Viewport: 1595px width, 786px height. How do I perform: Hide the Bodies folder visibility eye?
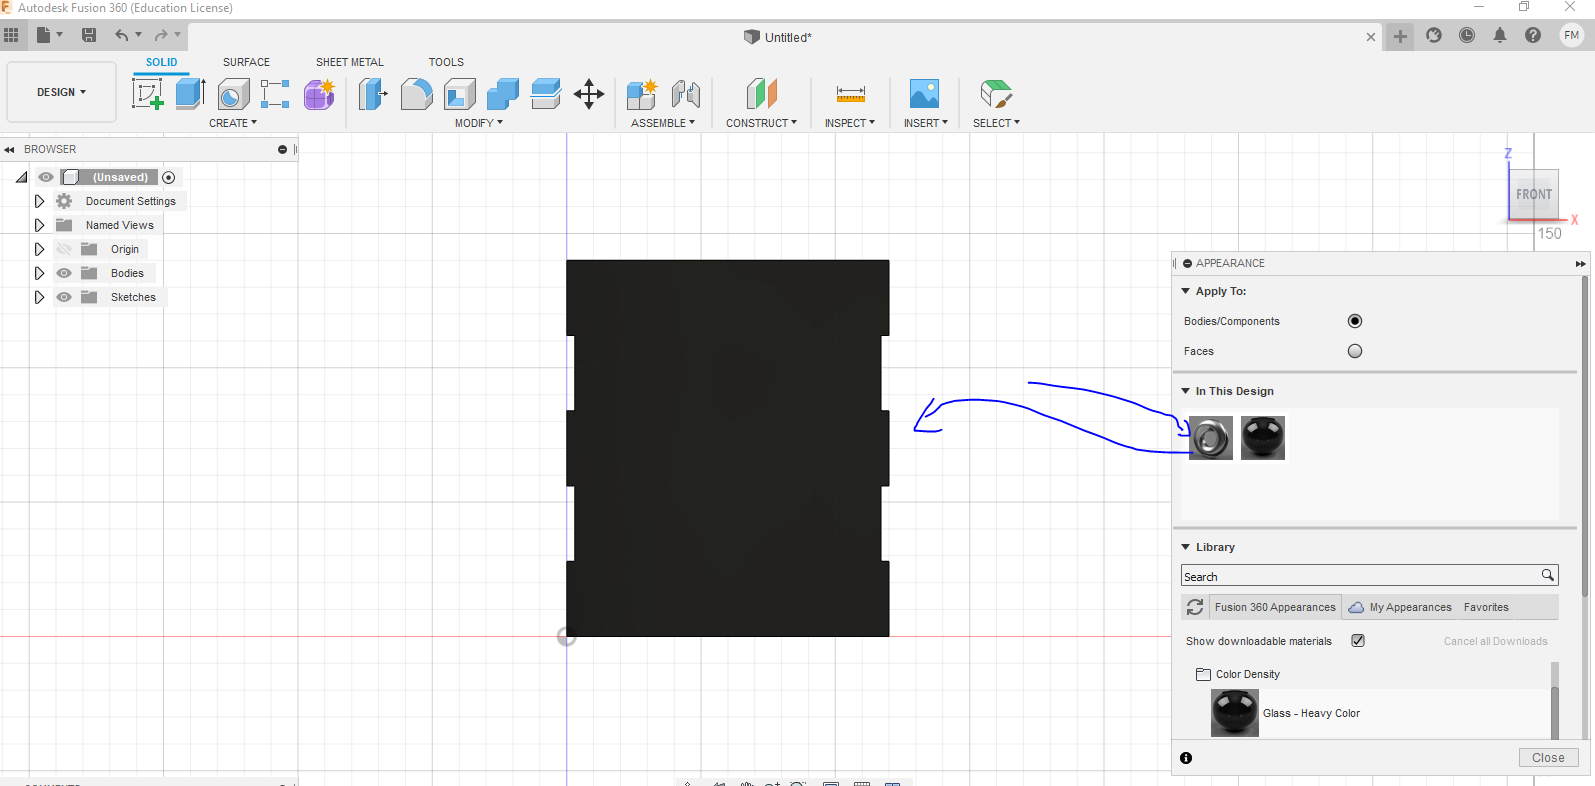[x=64, y=273]
